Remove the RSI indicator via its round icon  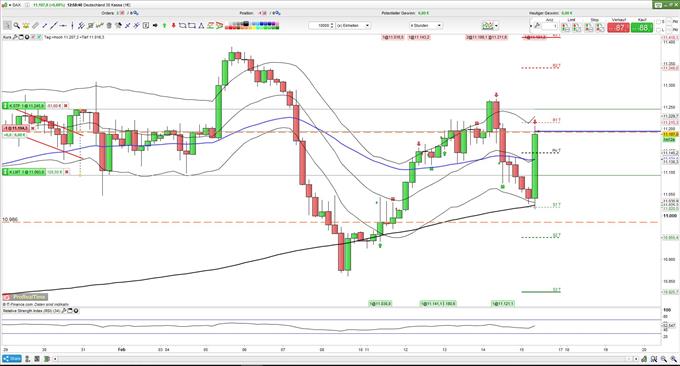point(76,310)
